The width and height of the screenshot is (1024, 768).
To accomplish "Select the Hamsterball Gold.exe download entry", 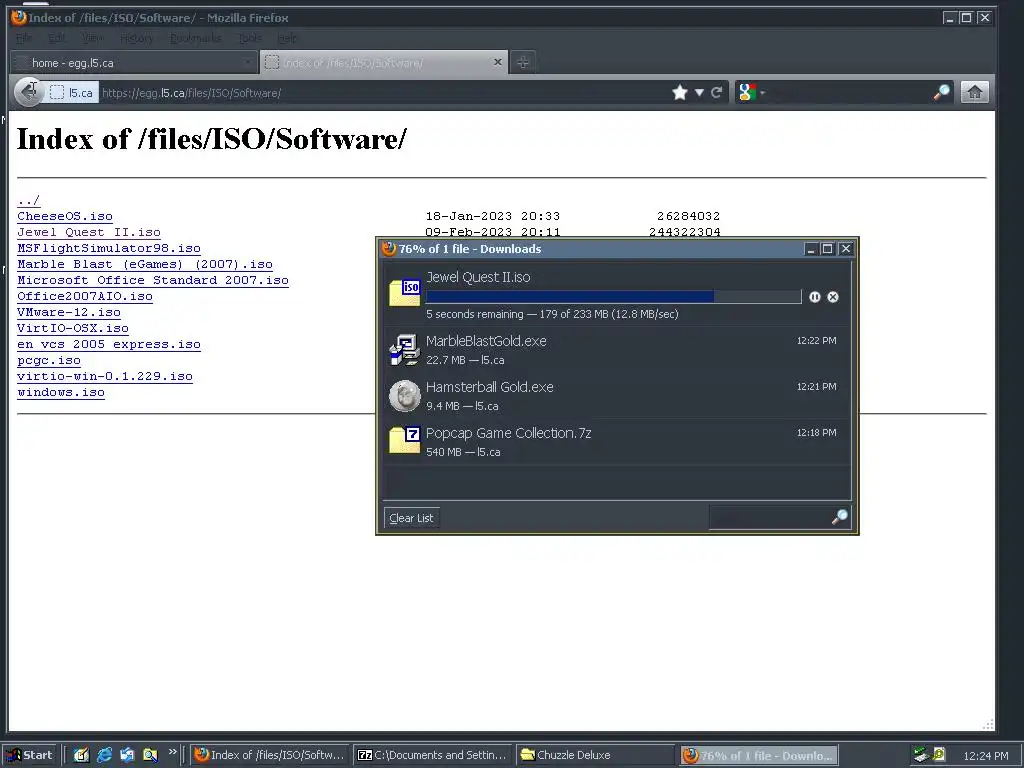I will tap(617, 396).
